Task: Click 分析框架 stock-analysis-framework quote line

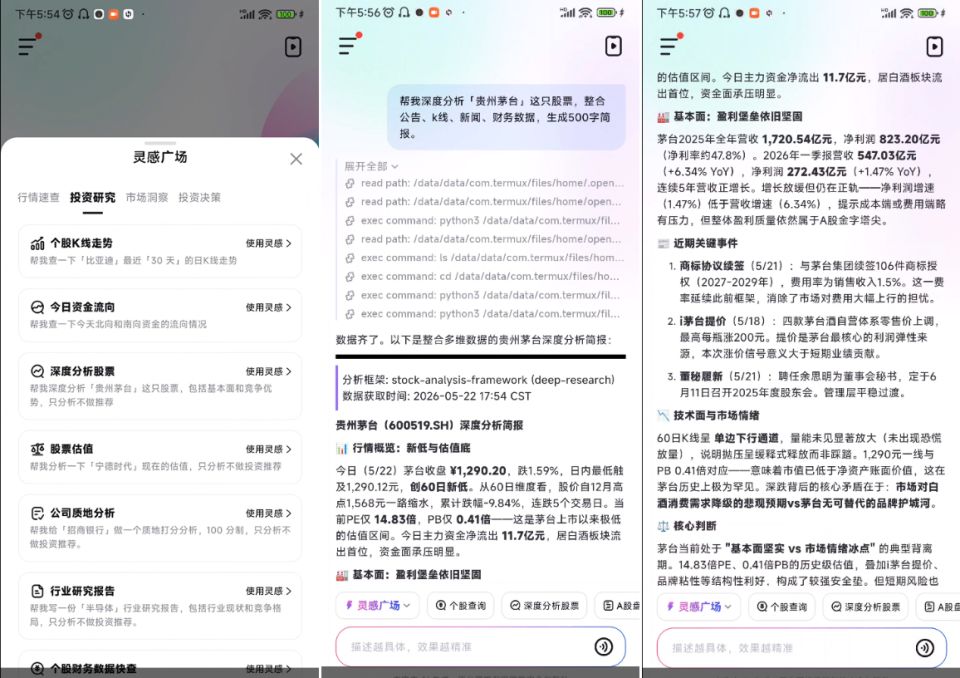Action: tap(478, 380)
